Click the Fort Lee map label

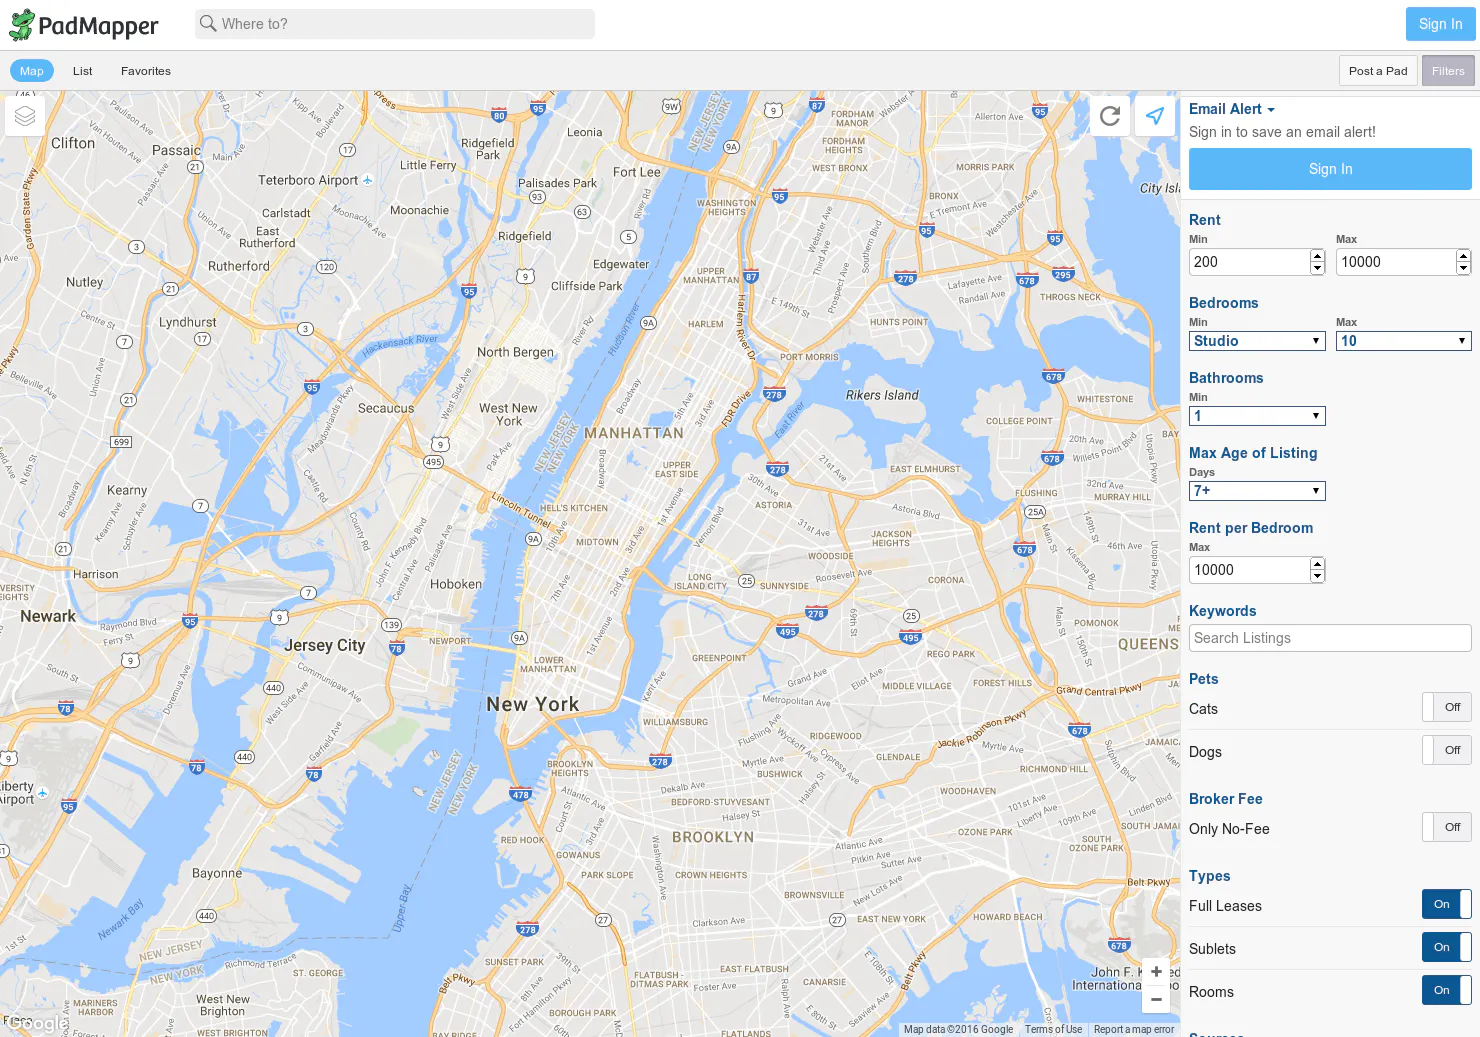pyautogui.click(x=637, y=172)
